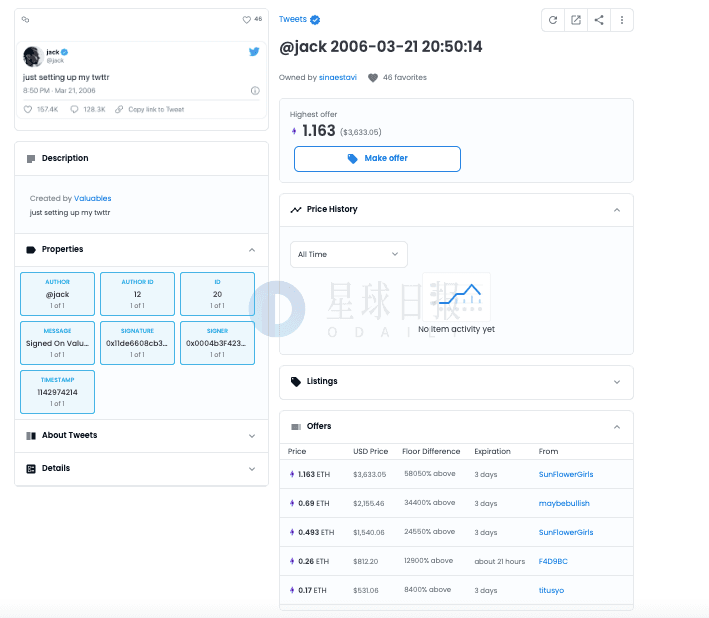Click the share icon
The height and width of the screenshot is (618, 709).
coord(599,20)
